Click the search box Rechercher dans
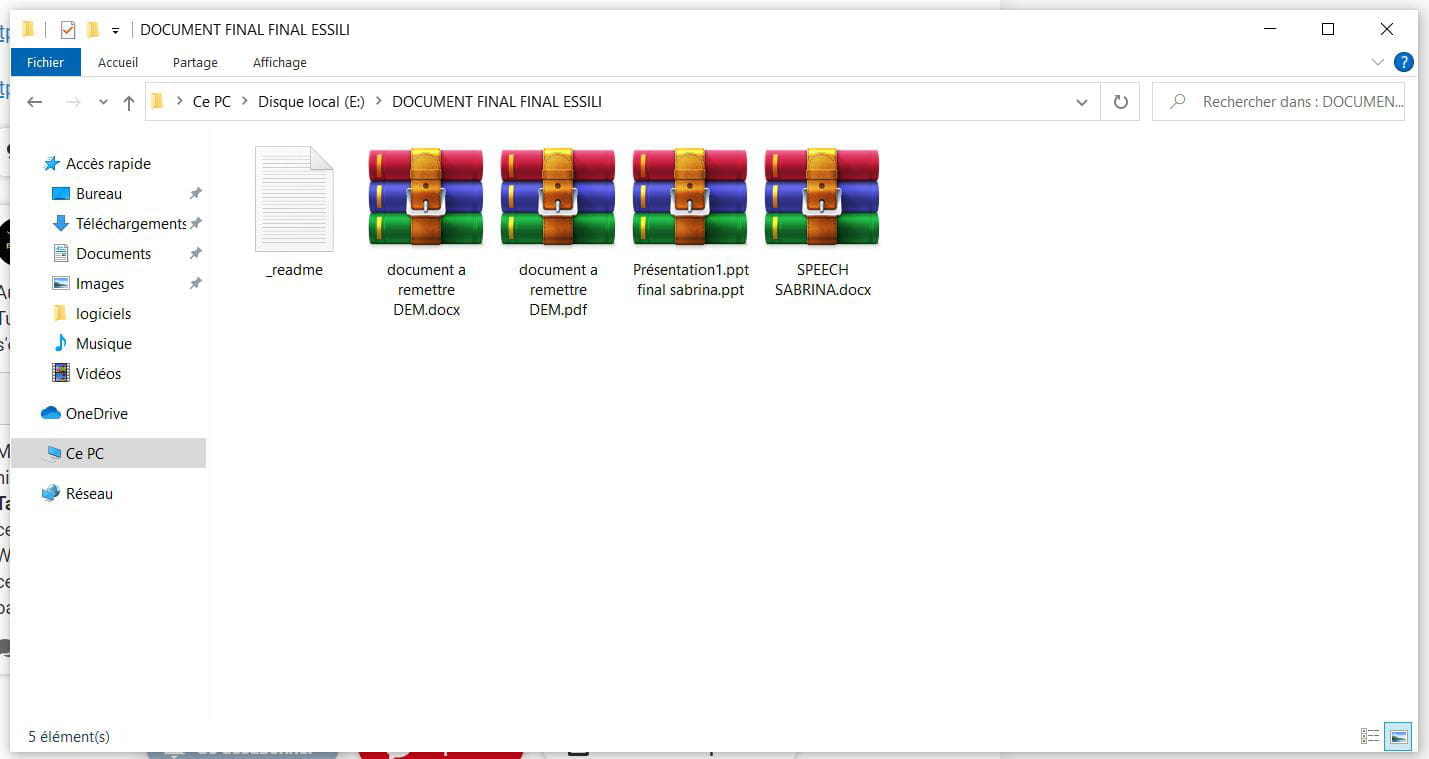 click(1279, 102)
